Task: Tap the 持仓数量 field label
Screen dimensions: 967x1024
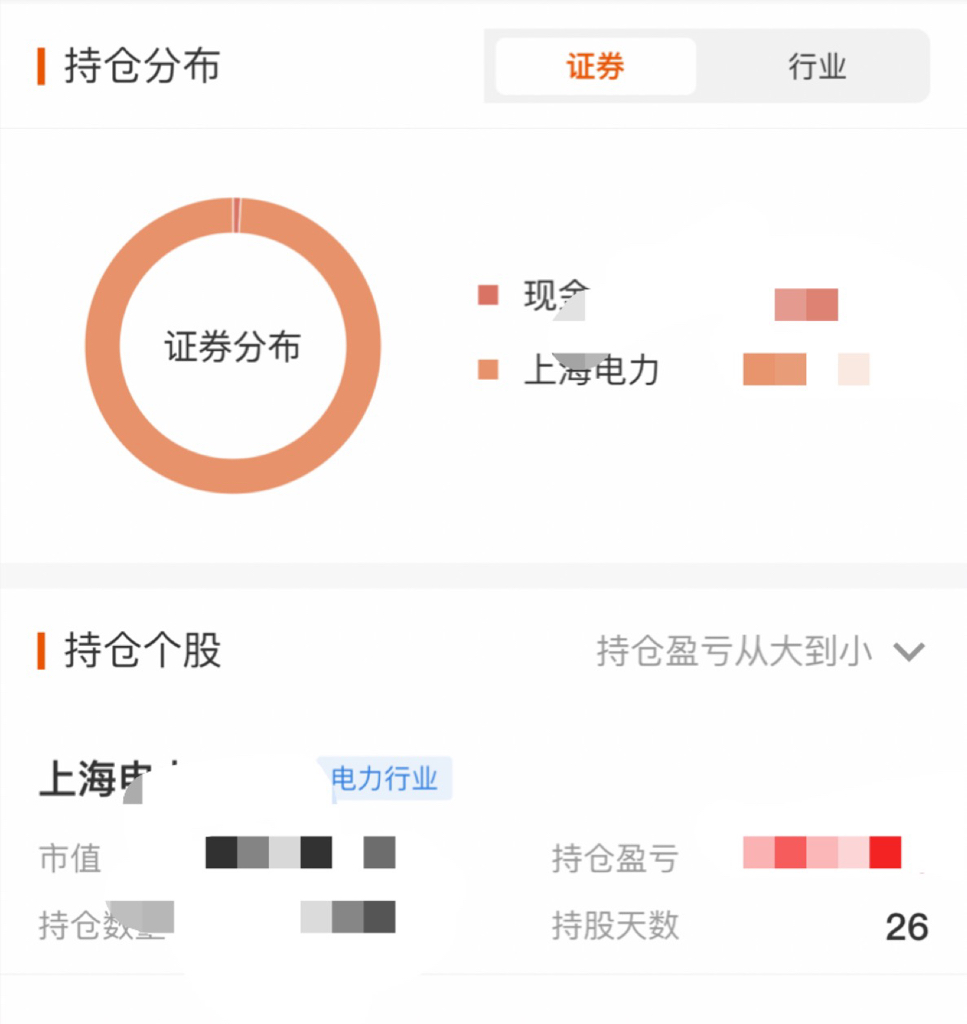Action: coord(100,923)
